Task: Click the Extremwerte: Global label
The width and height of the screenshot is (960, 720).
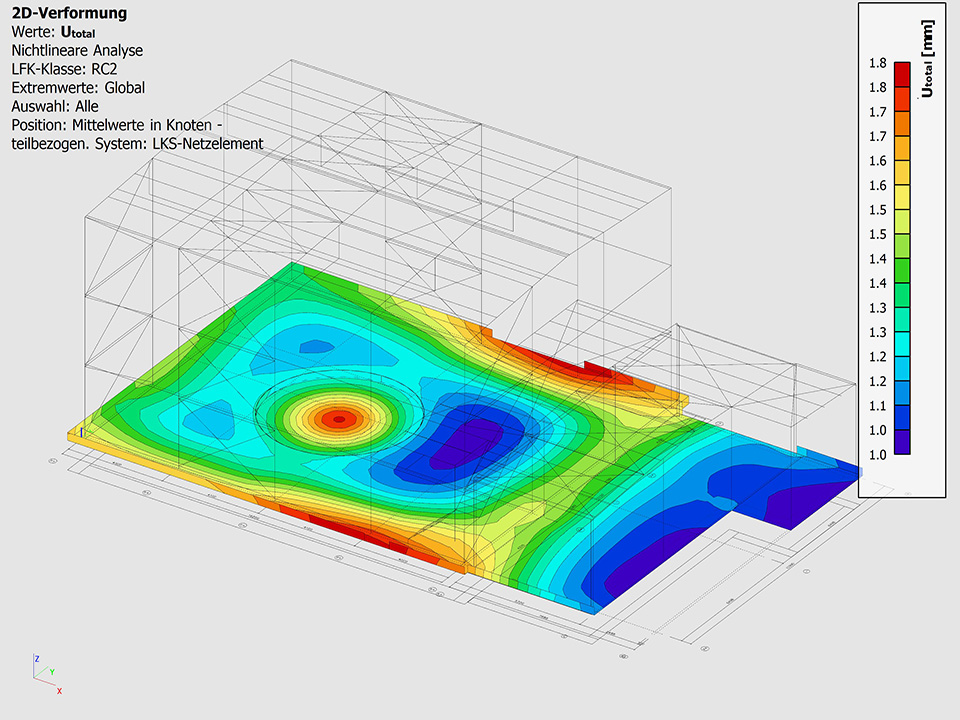Action: [x=78, y=88]
